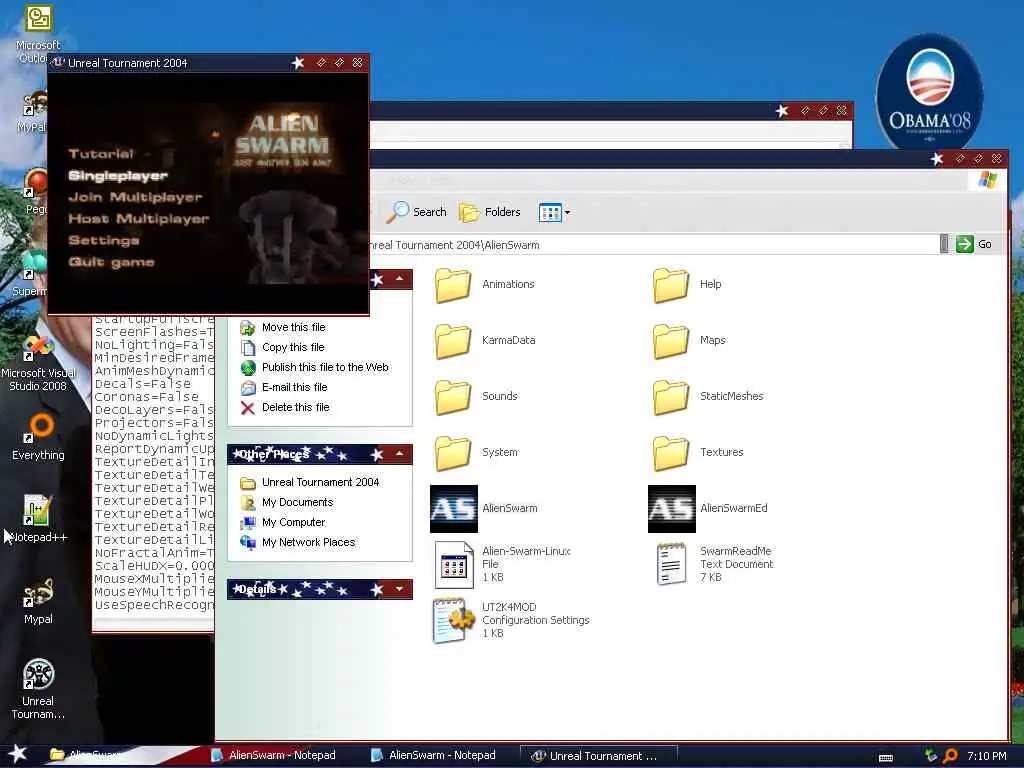Switch to Unreal Tournament taskbar button
The height and width of the screenshot is (768, 1024).
[x=598, y=756]
